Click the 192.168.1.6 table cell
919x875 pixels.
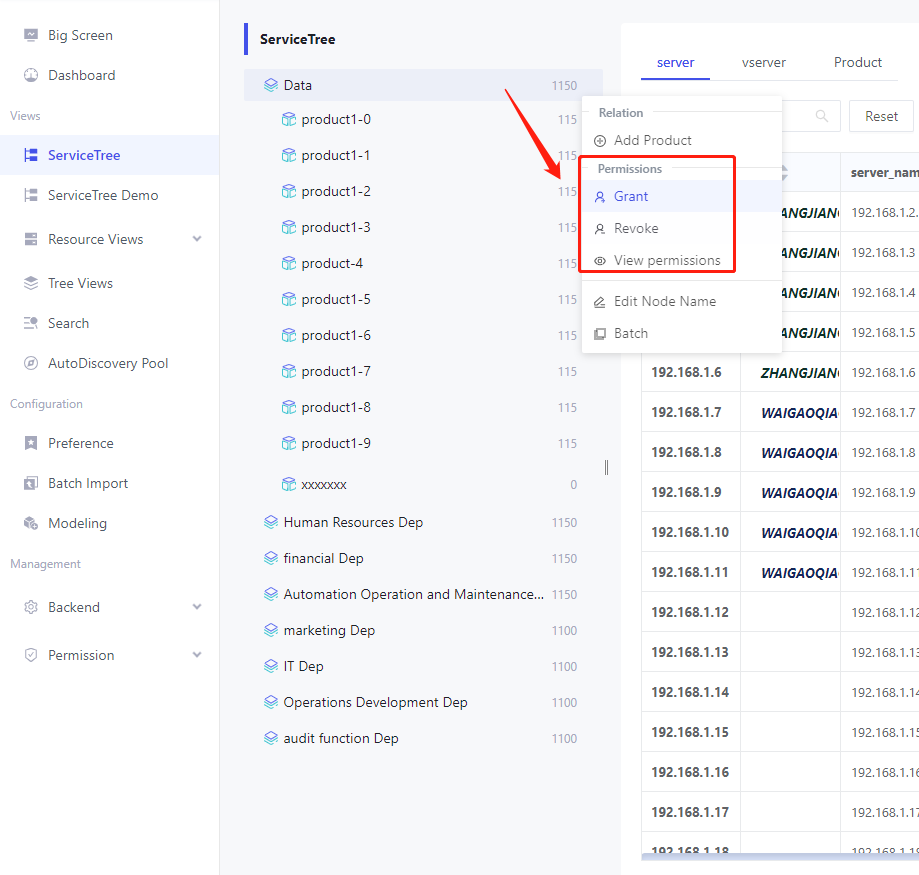[691, 372]
